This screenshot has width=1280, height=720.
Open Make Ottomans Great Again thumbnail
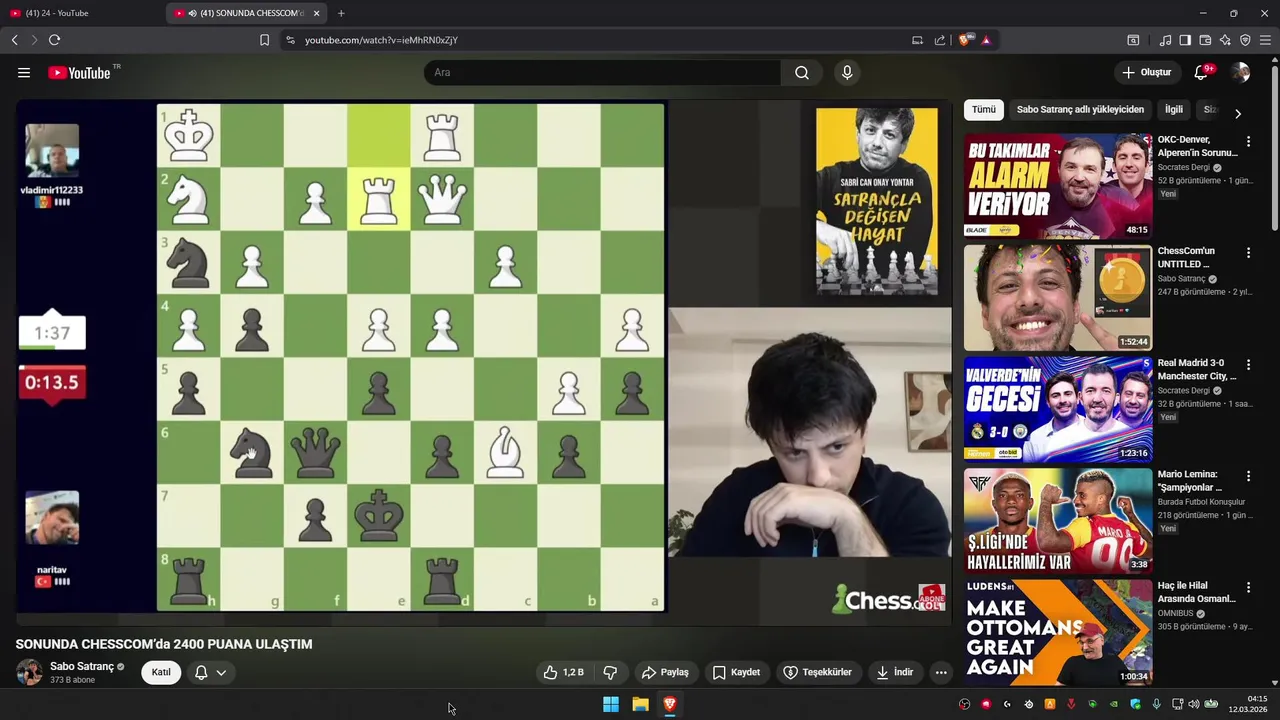tap(1058, 632)
